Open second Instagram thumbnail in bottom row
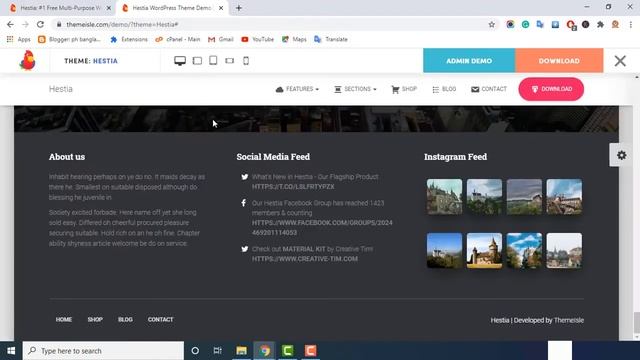 click(484, 251)
